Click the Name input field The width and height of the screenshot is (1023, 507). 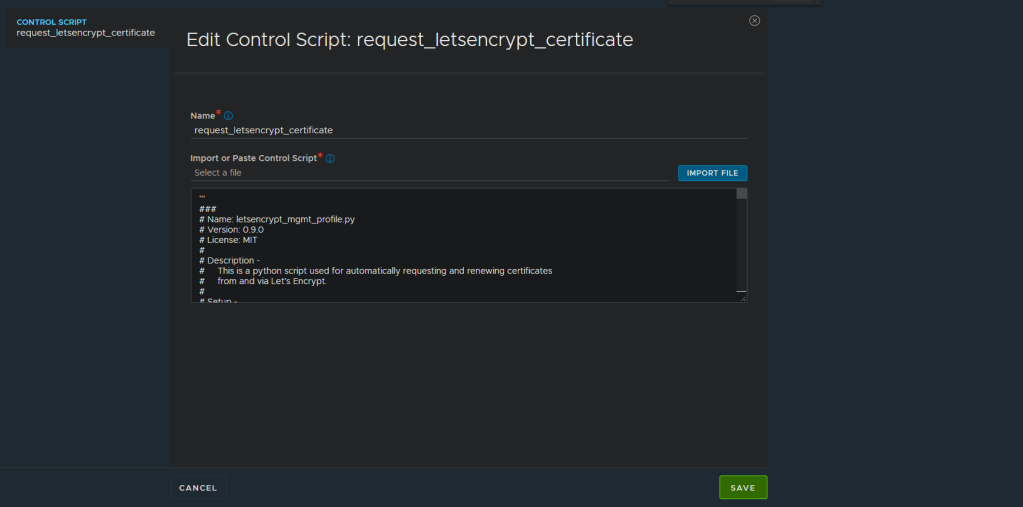(468, 131)
